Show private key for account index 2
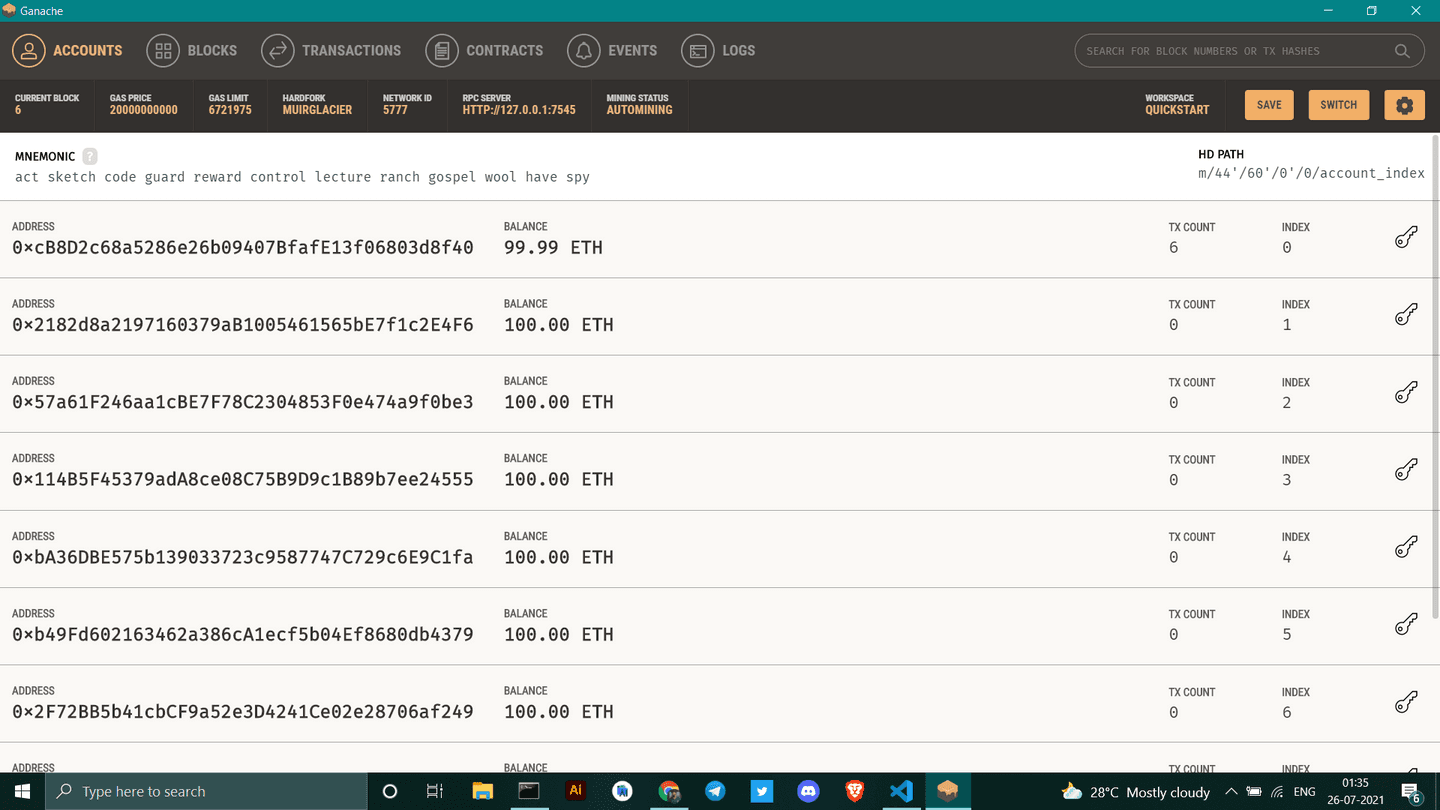 coord(1406,393)
